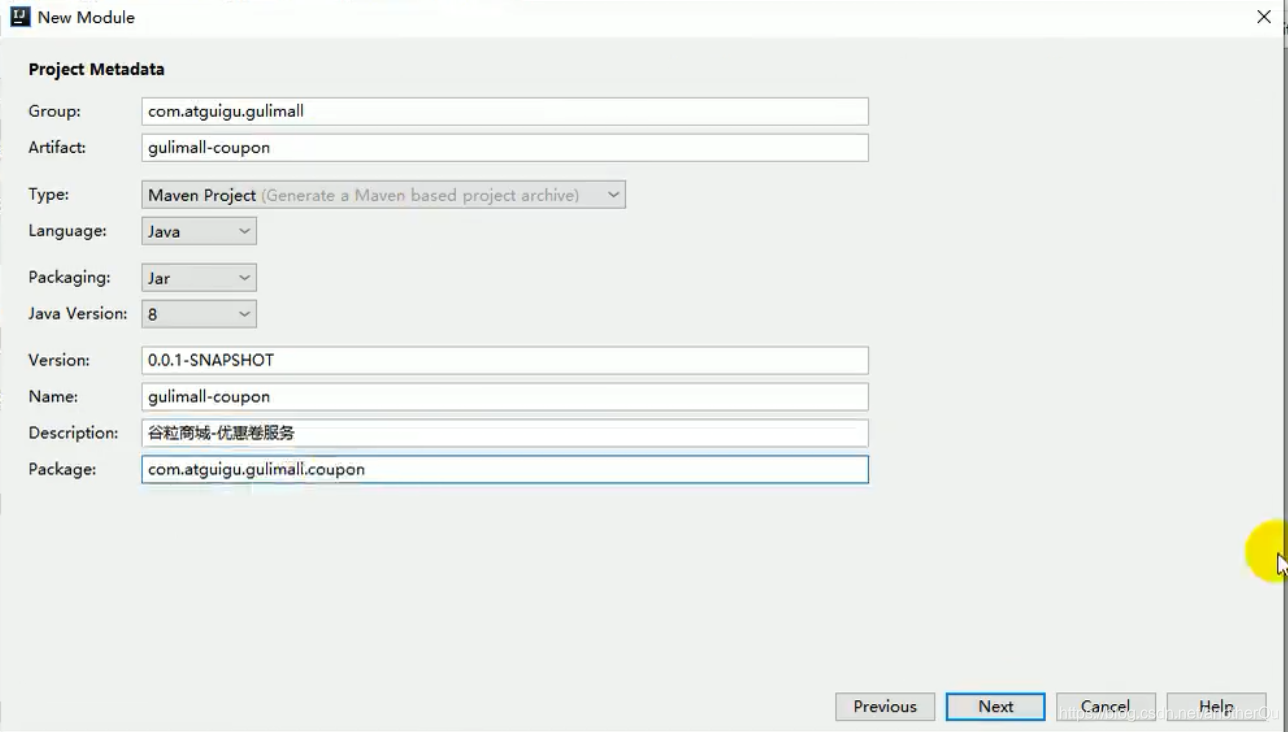Go back with the Previous button
Image resolution: width=1288 pixels, height=732 pixels.
pos(885,706)
